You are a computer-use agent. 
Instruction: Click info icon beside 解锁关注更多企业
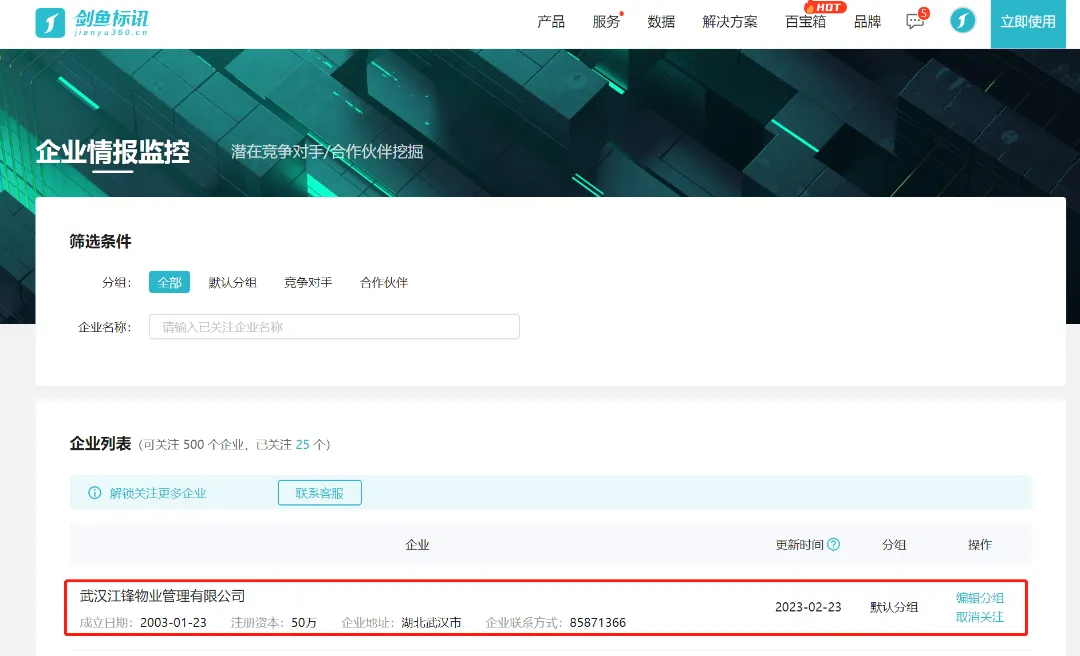95,493
